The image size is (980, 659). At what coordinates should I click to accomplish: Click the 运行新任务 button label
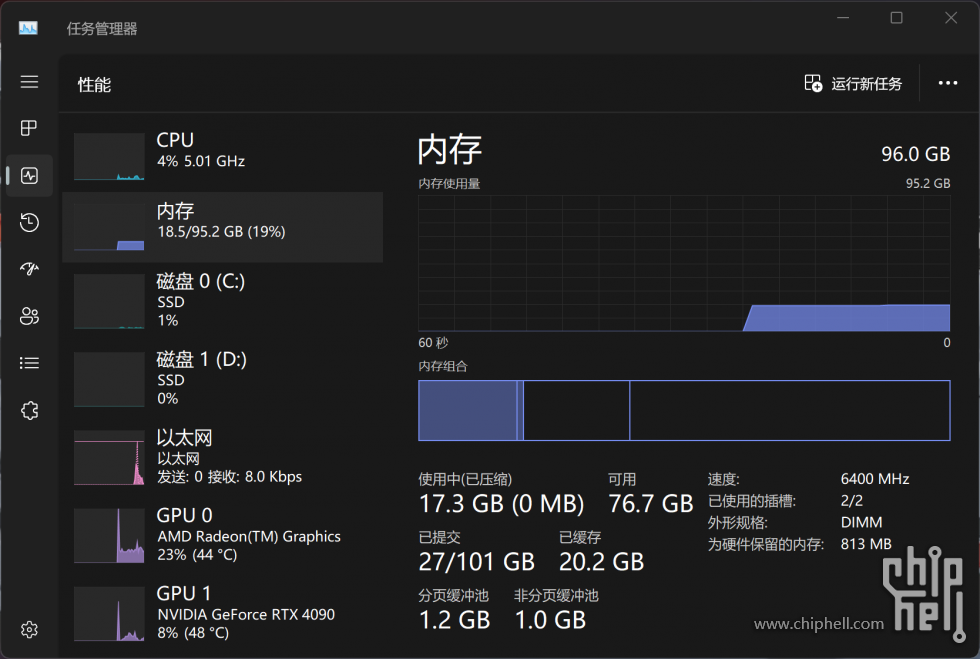pos(867,84)
